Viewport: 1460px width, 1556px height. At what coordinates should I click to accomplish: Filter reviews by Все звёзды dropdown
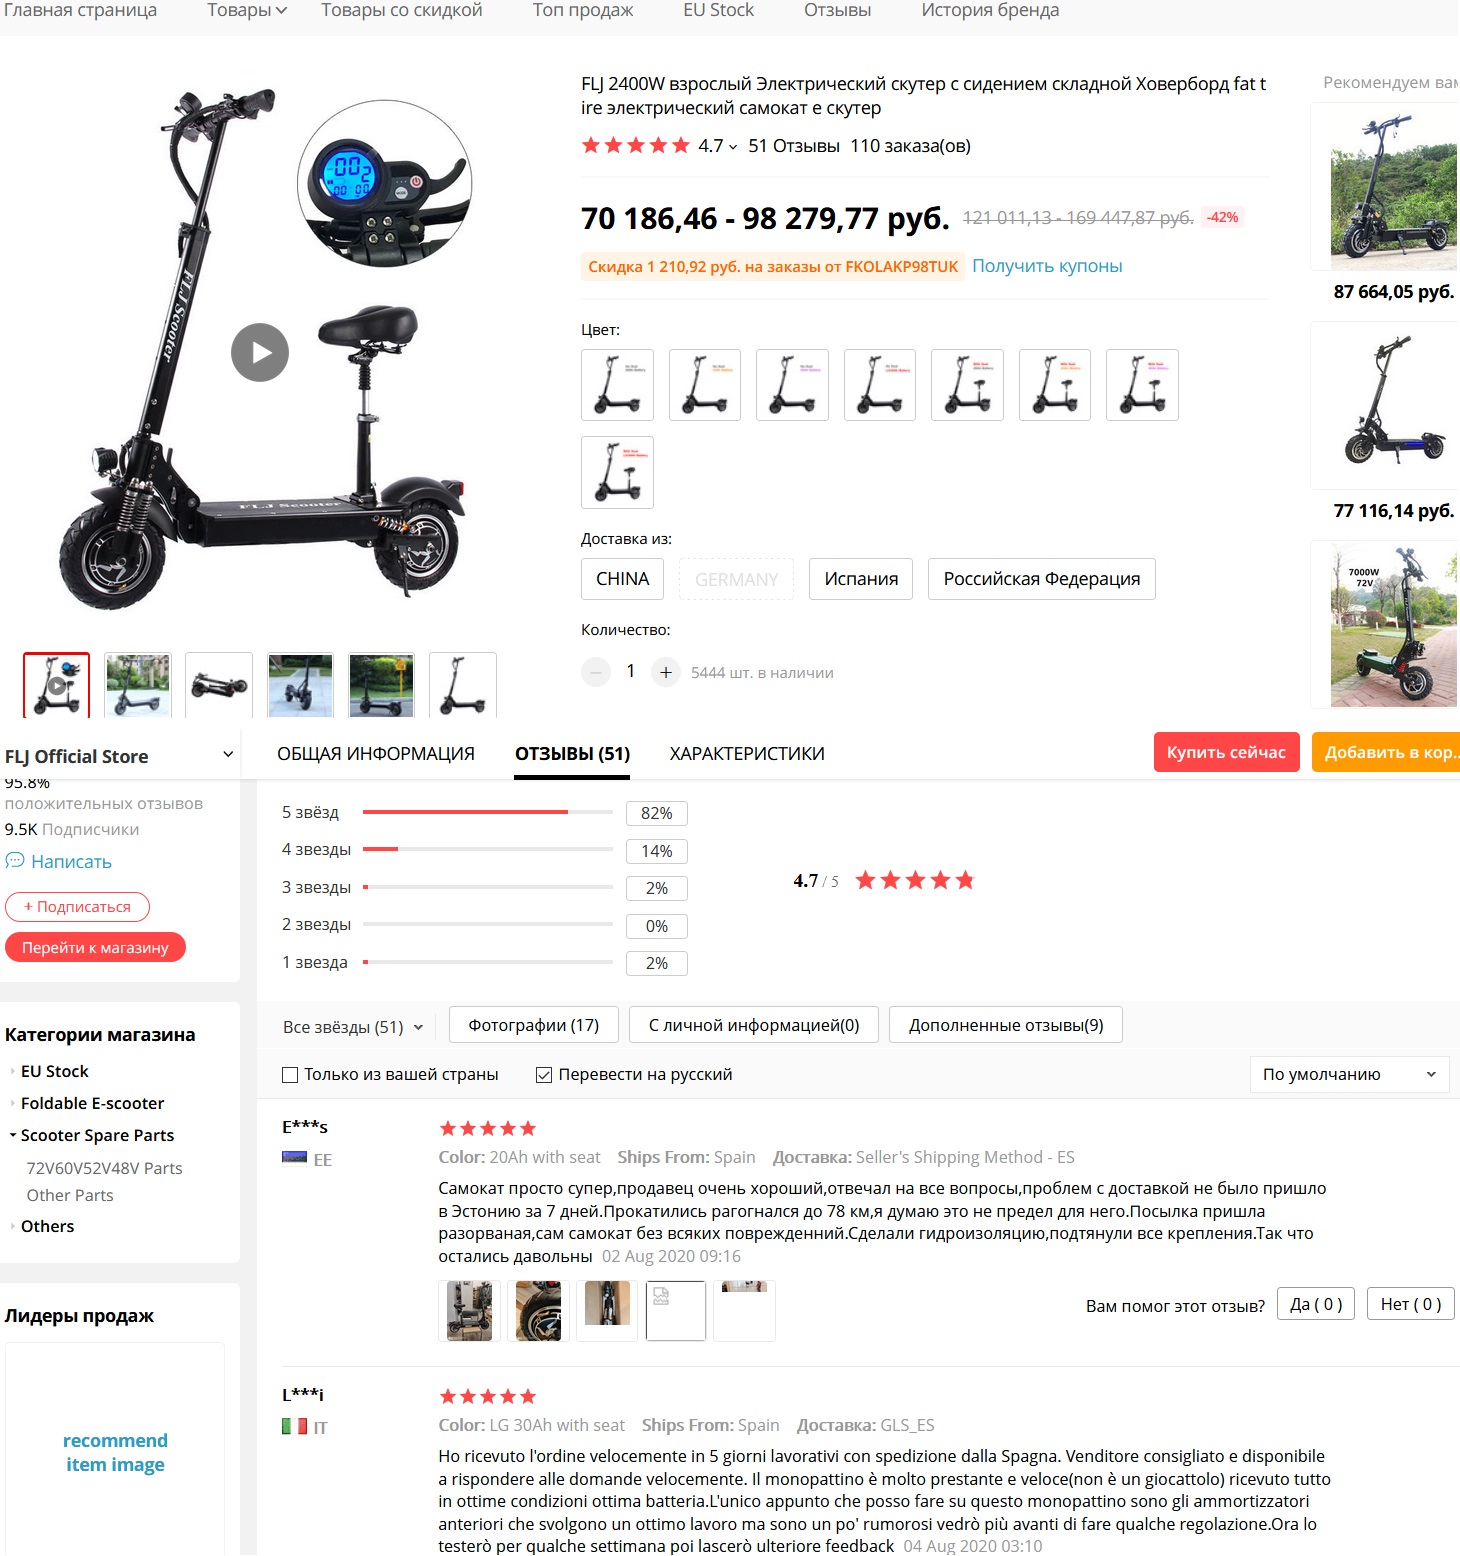tap(353, 1027)
